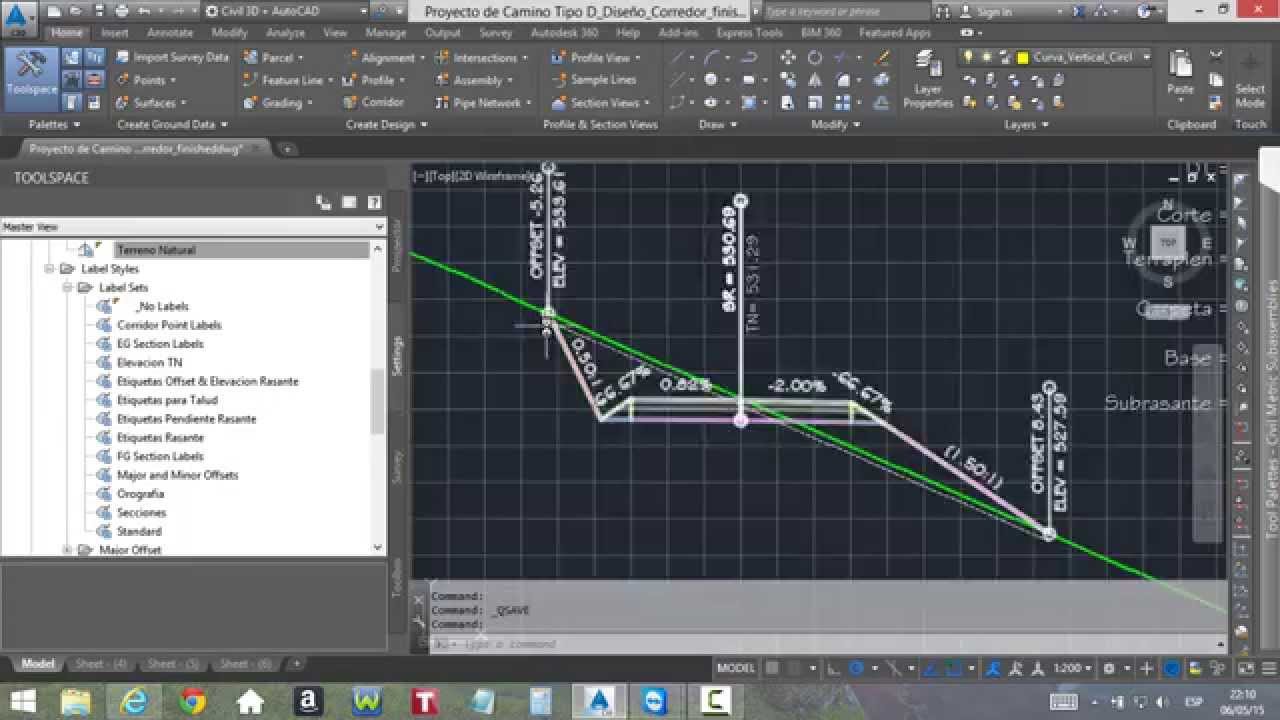Open Google Chrome from taskbar
Screen dimensions: 1280x720
pyautogui.click(x=192, y=701)
